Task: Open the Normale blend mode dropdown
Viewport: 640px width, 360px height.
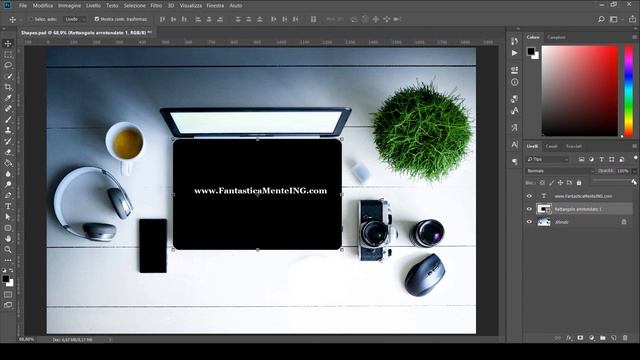Action: click(560, 171)
